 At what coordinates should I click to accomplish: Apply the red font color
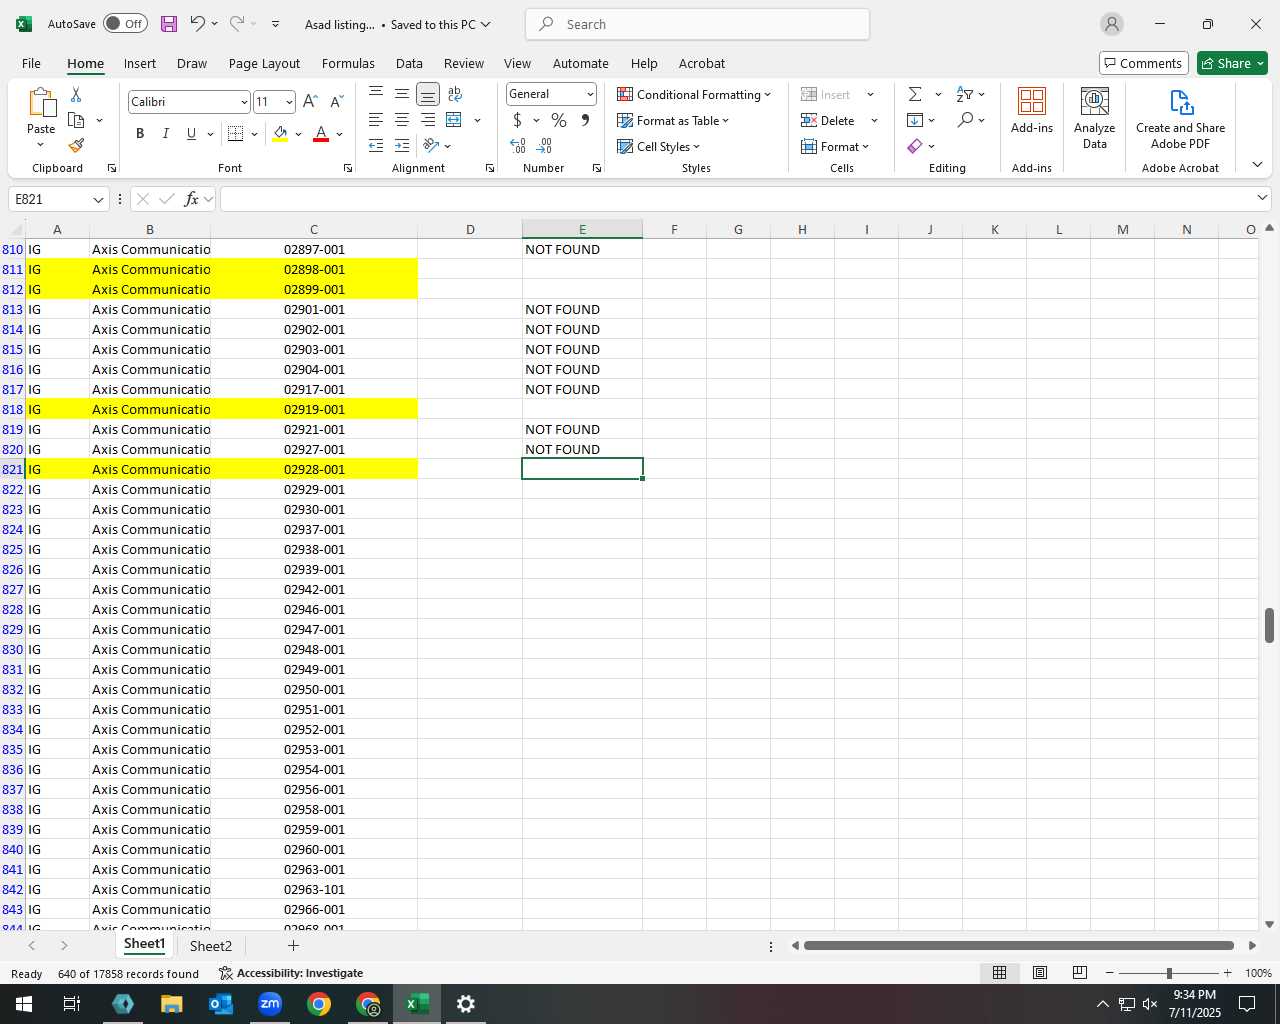(x=321, y=133)
